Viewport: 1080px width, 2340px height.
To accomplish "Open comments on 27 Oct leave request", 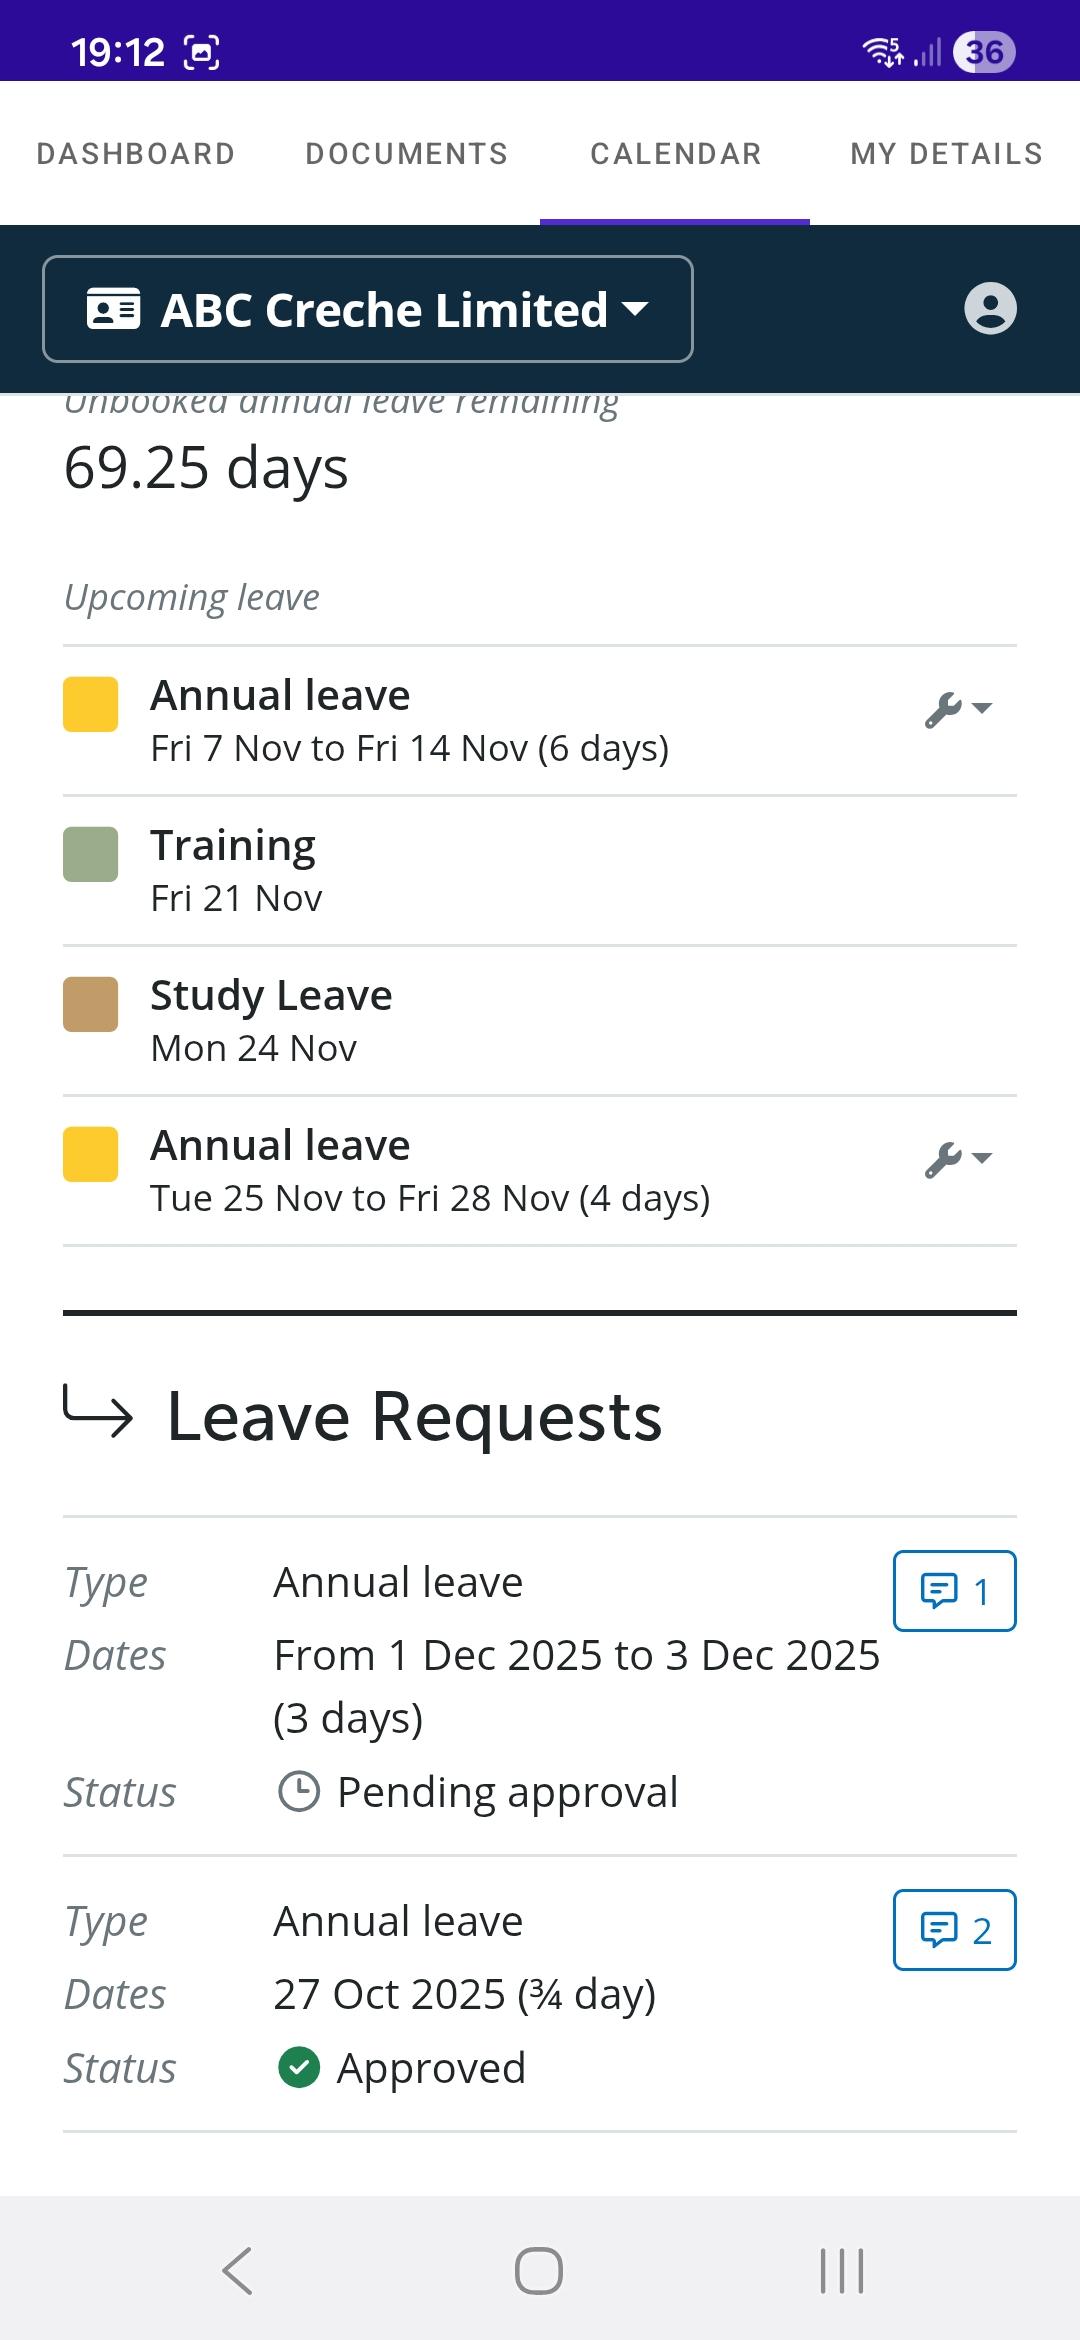I will coord(954,1930).
